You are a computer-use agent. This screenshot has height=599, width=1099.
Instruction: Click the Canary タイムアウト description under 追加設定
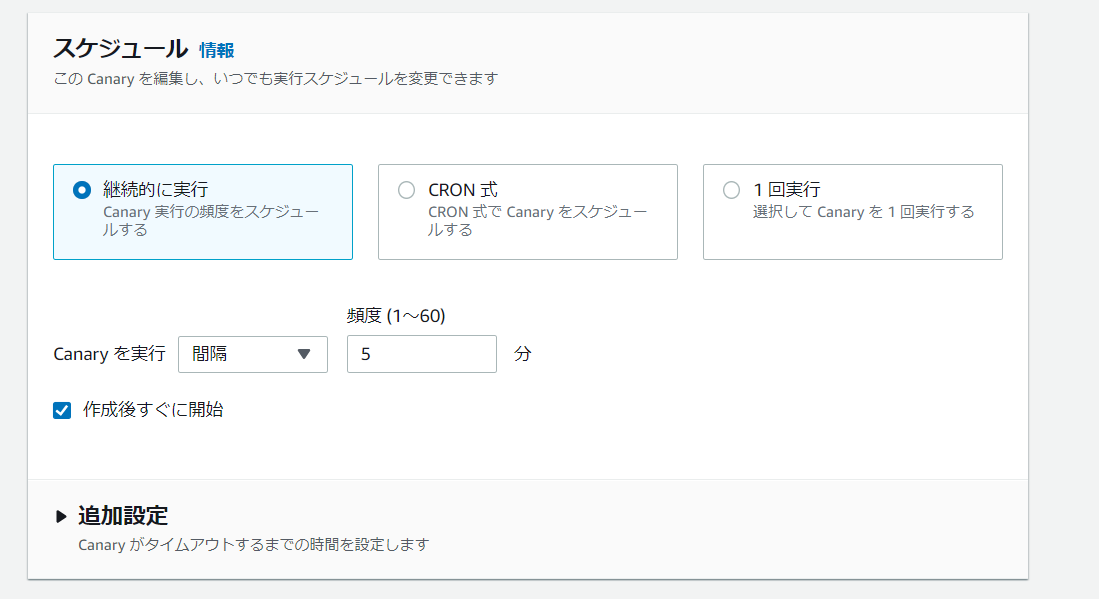[x=253, y=545]
